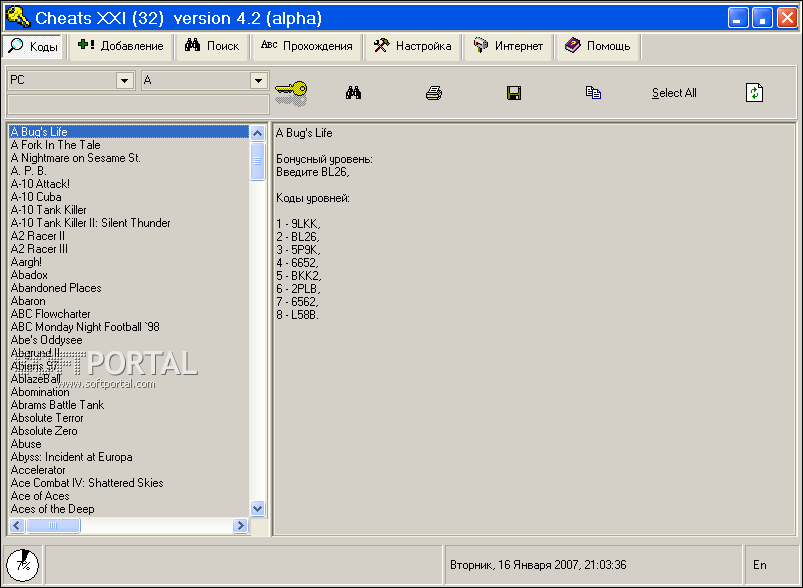Select A2 Racer III in the list
The height and width of the screenshot is (588, 803).
coord(129,249)
